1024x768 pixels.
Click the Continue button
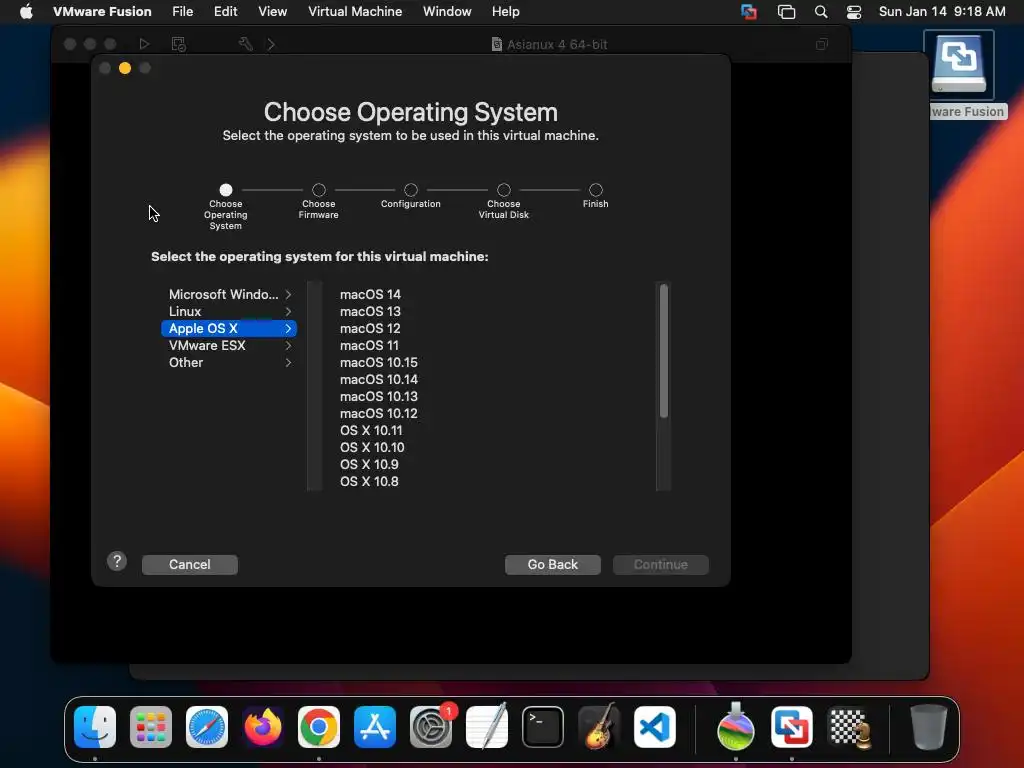(660, 564)
